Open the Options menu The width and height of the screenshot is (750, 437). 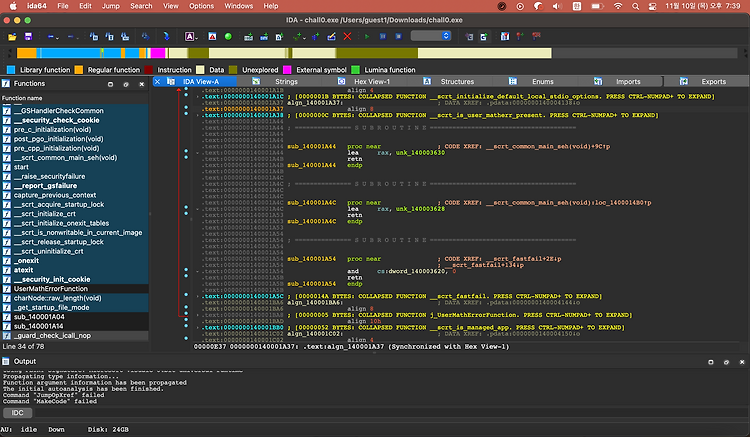(201, 6)
